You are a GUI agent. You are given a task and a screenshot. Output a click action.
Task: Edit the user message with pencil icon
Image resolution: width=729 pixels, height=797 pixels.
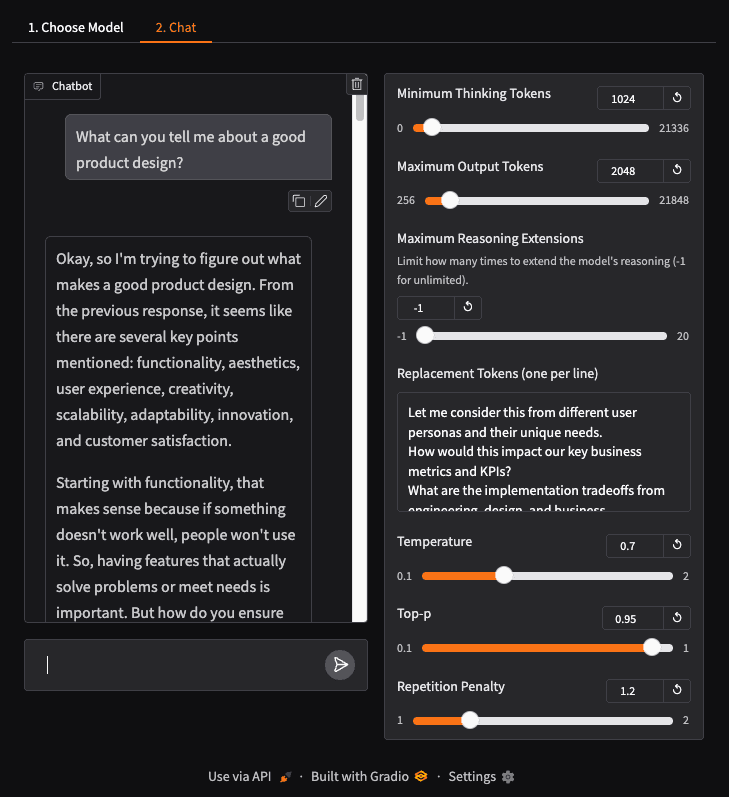coord(320,201)
